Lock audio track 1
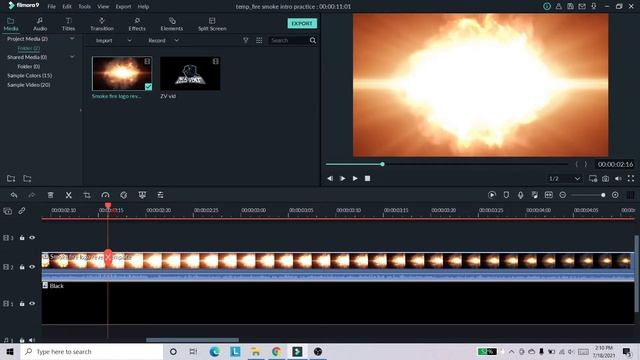 click(22, 340)
